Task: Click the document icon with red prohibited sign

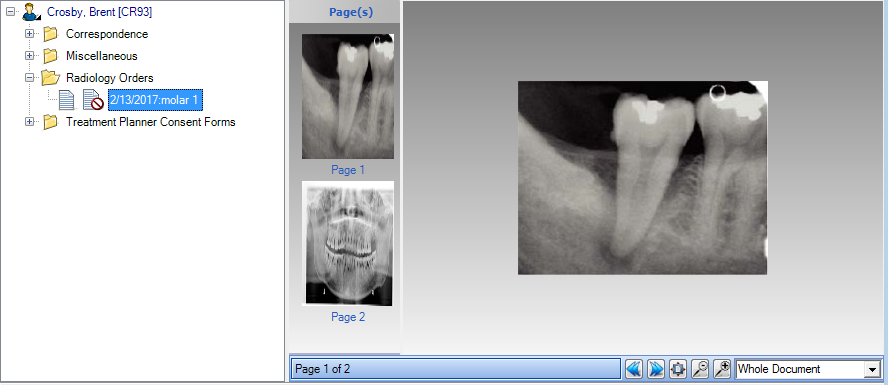Action: (x=93, y=100)
